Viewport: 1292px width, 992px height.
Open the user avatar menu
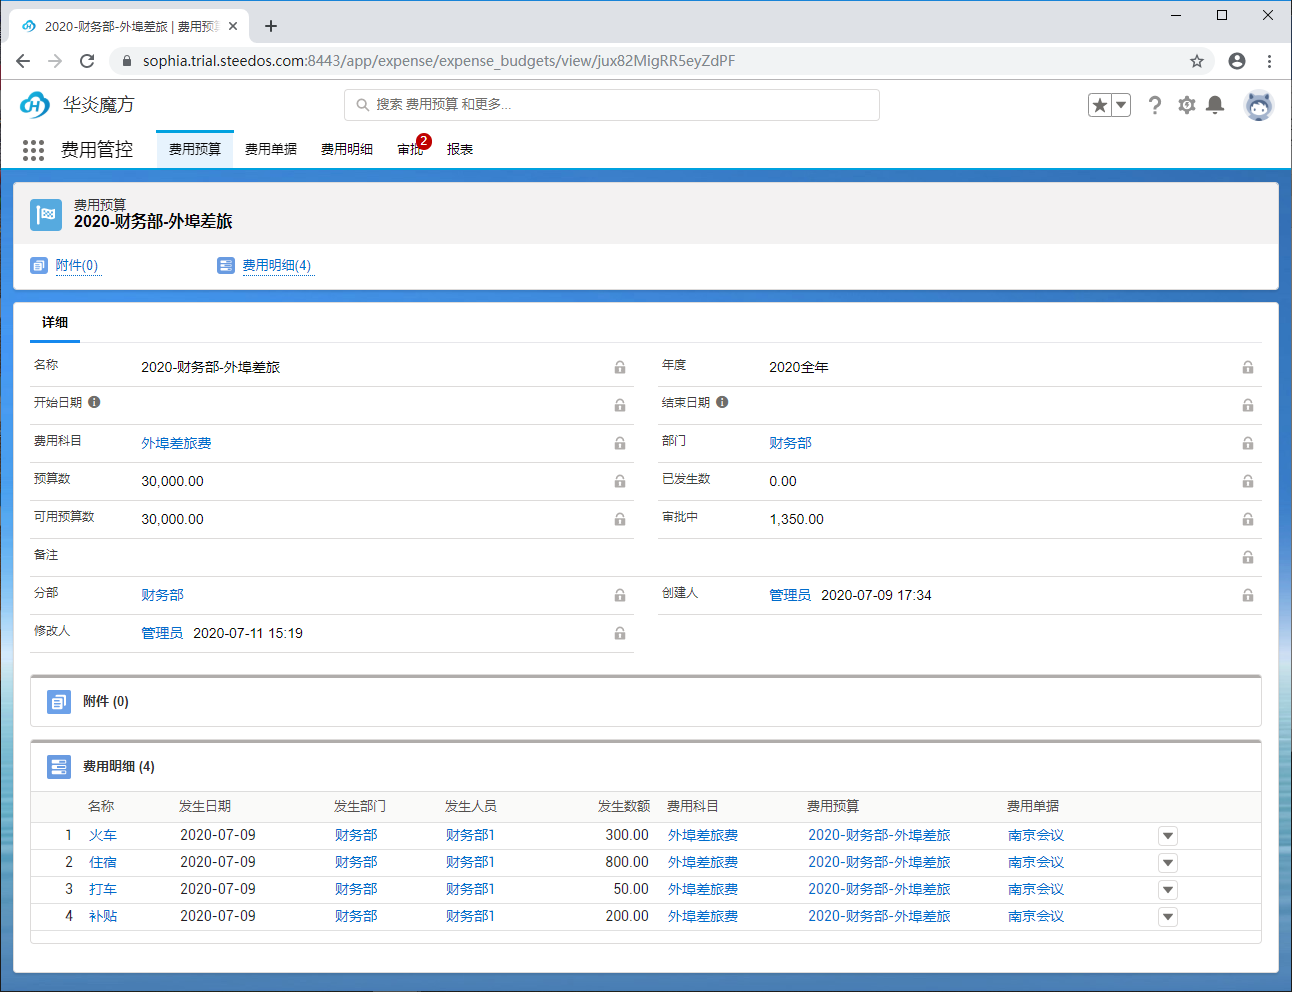tap(1259, 105)
